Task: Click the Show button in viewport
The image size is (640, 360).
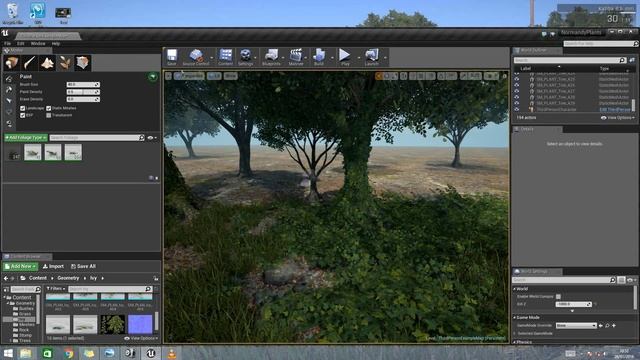Action: pos(231,76)
